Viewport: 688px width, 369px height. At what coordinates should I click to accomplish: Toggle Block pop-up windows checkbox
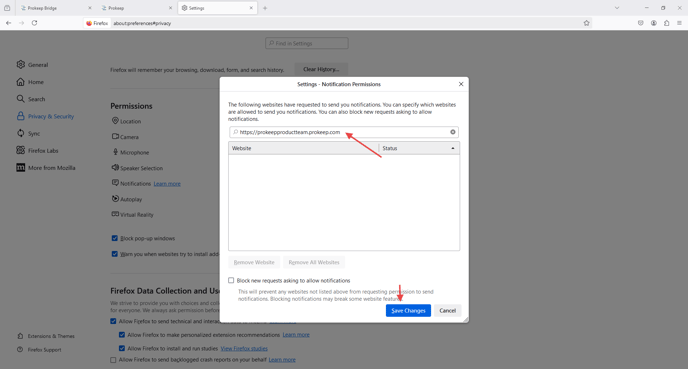pyautogui.click(x=115, y=238)
